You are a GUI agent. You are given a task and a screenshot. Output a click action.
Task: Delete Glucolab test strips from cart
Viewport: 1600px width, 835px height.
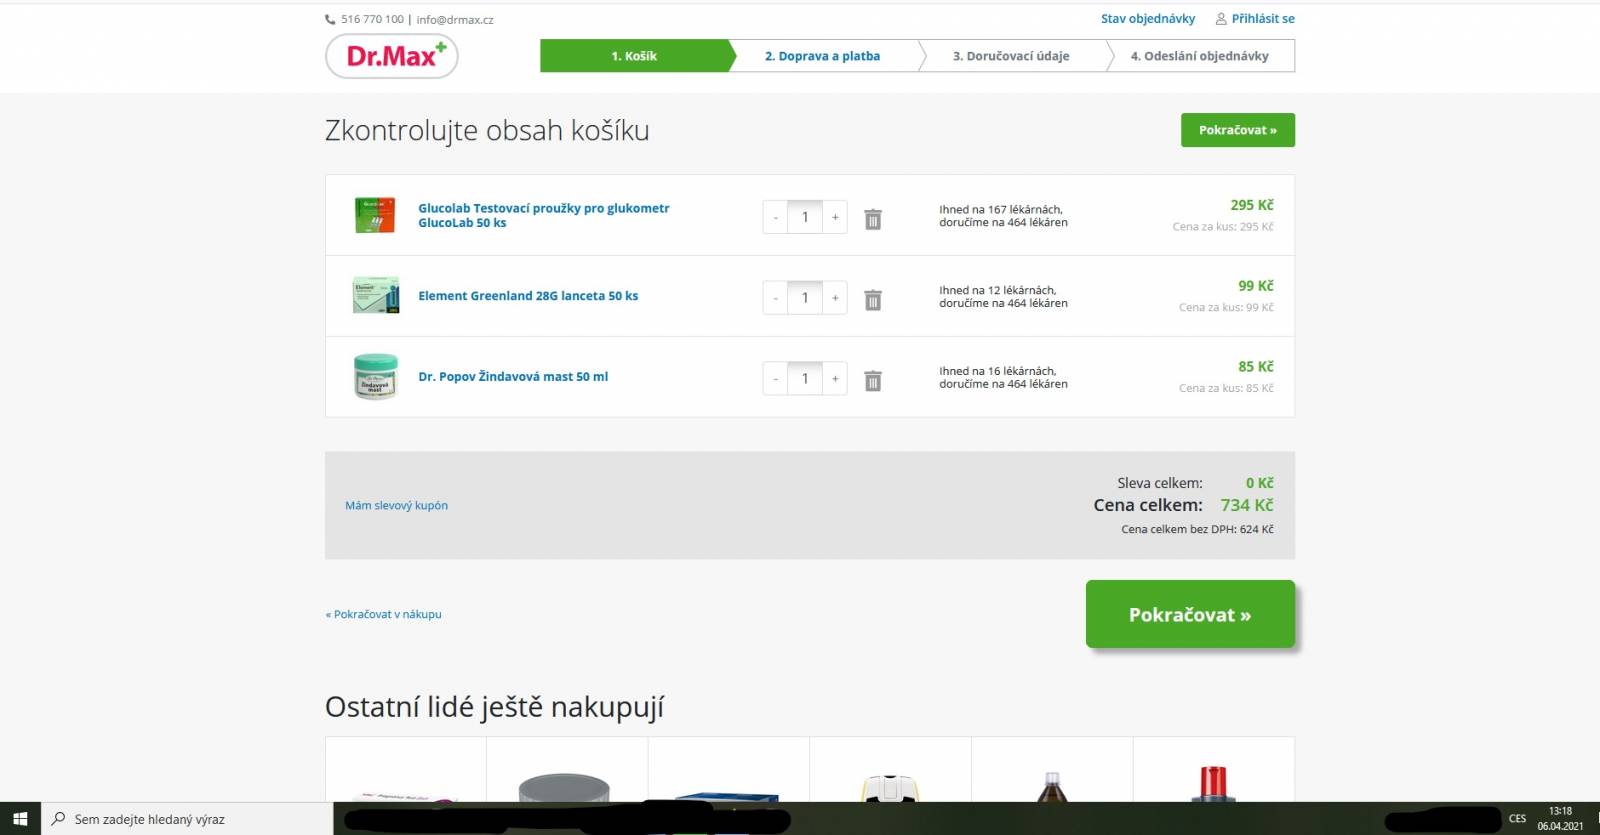point(873,219)
